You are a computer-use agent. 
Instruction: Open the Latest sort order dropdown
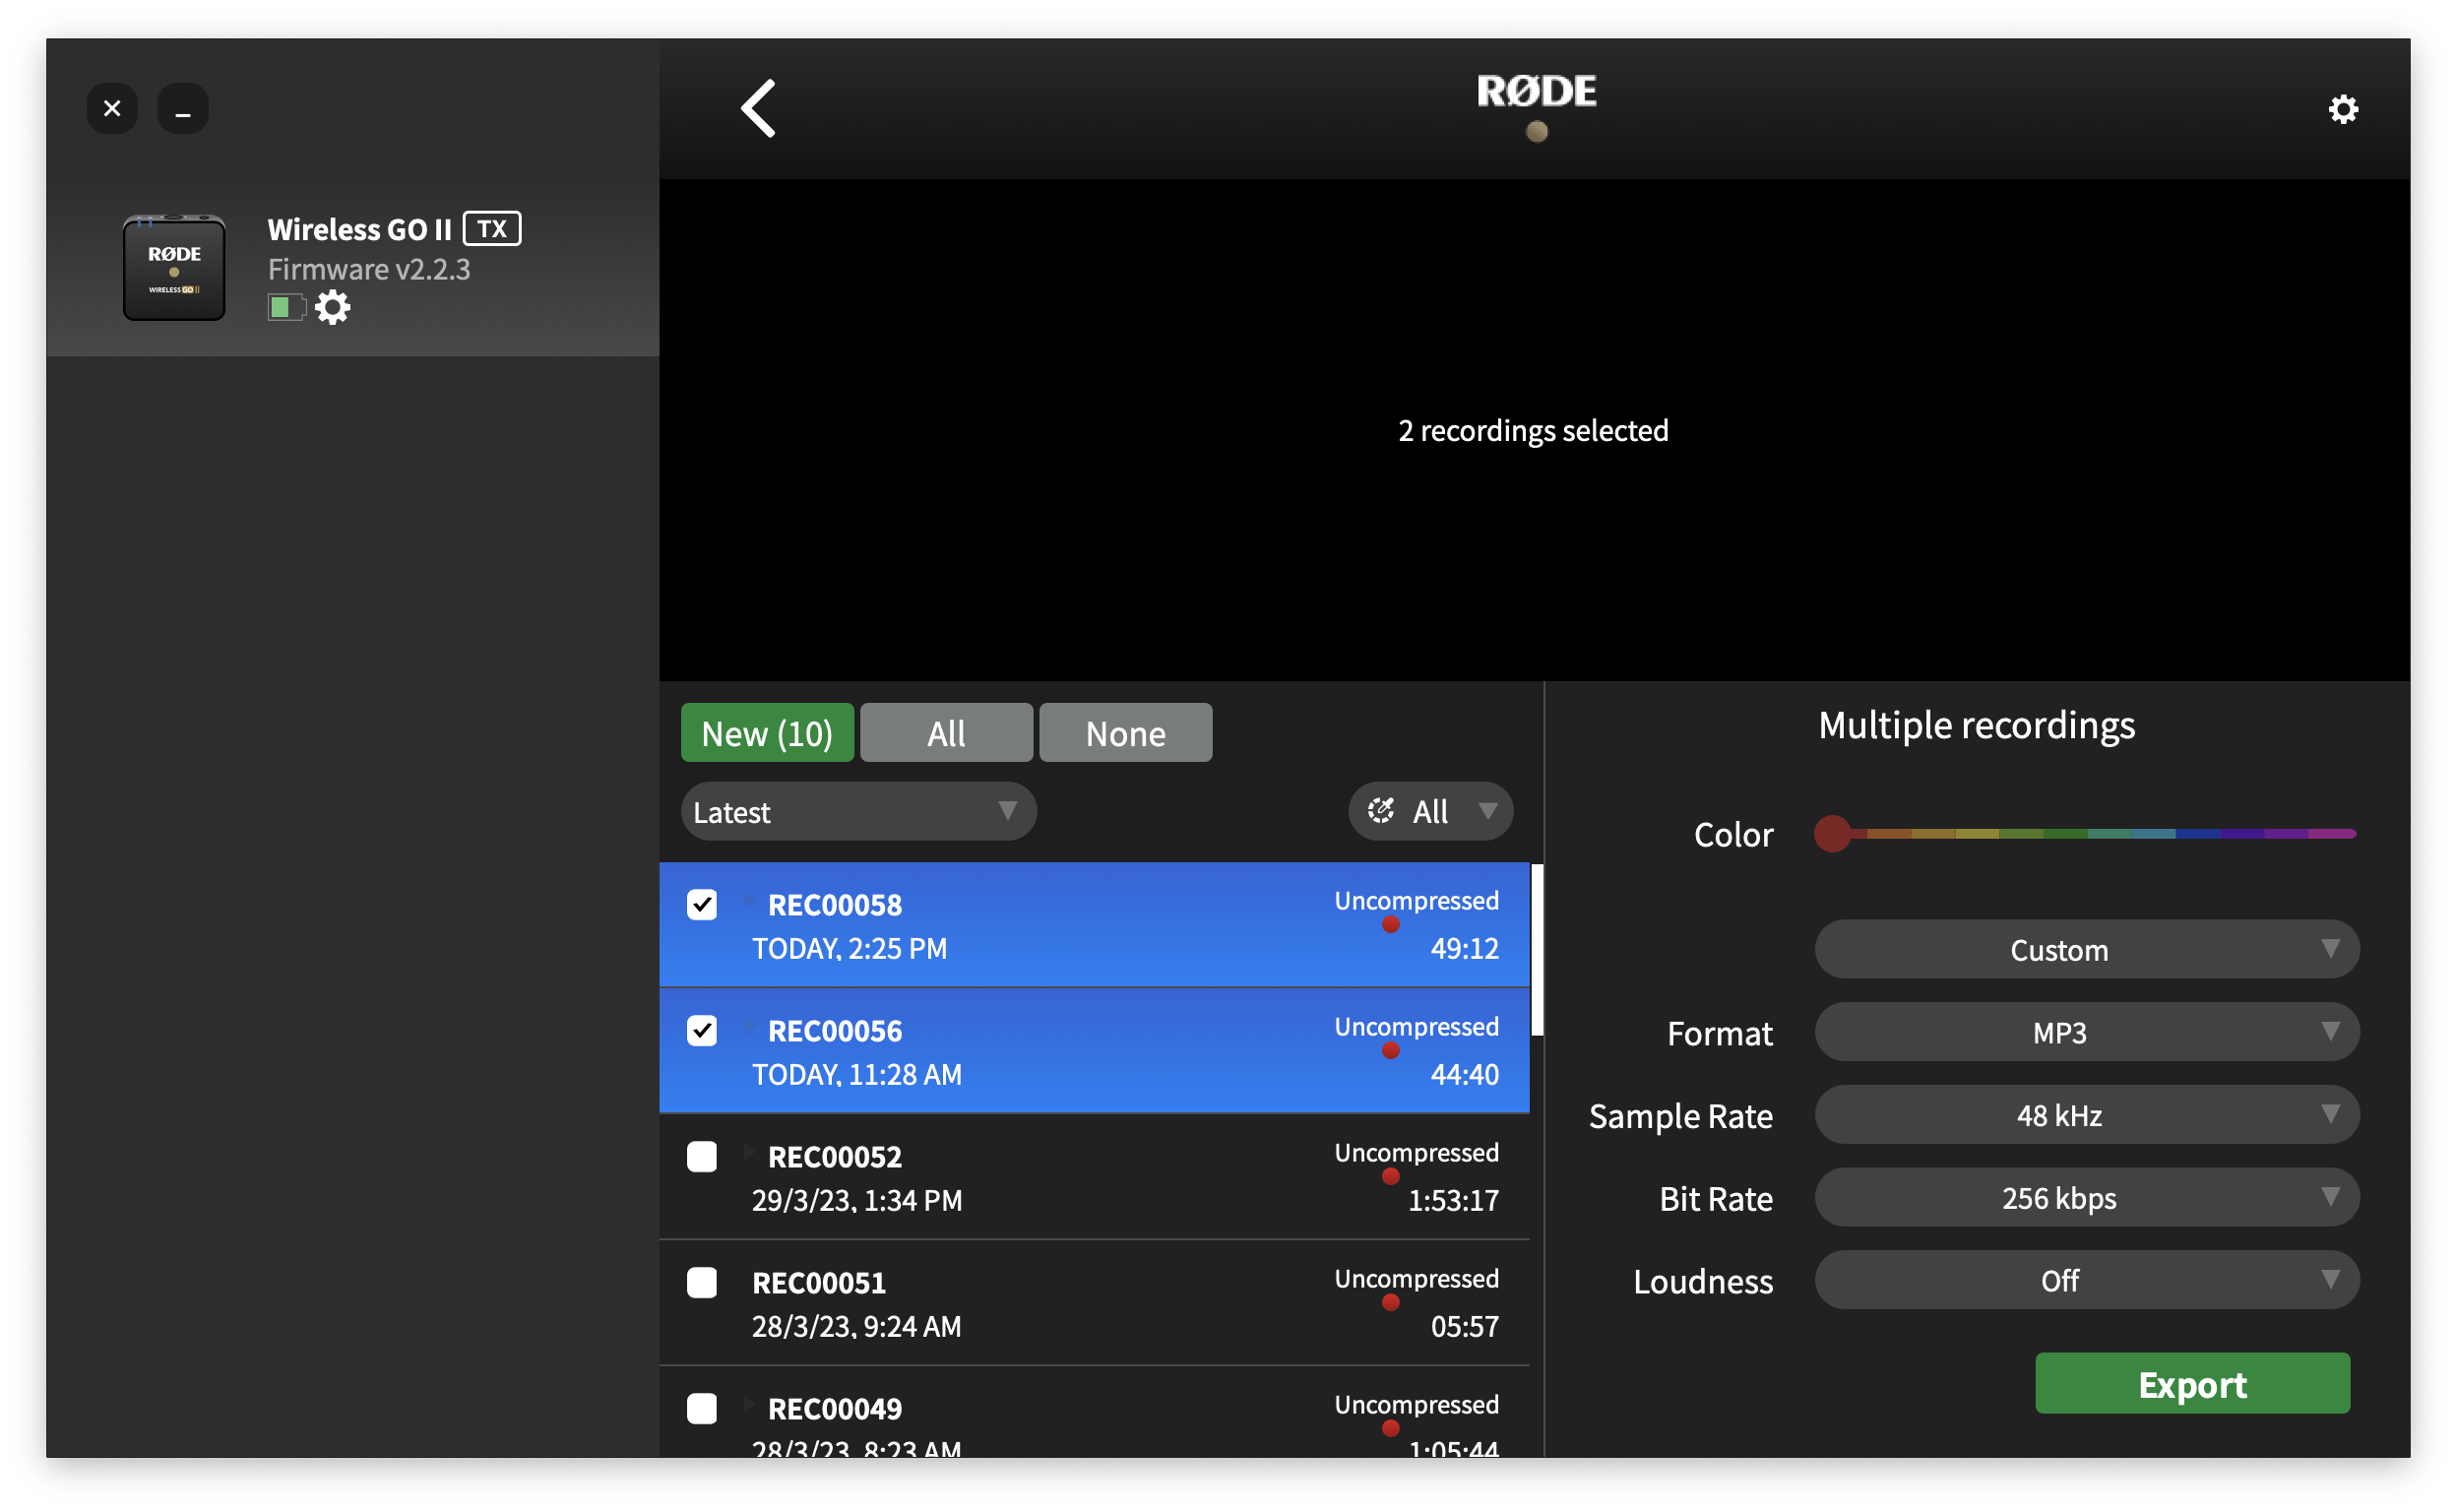pos(858,811)
